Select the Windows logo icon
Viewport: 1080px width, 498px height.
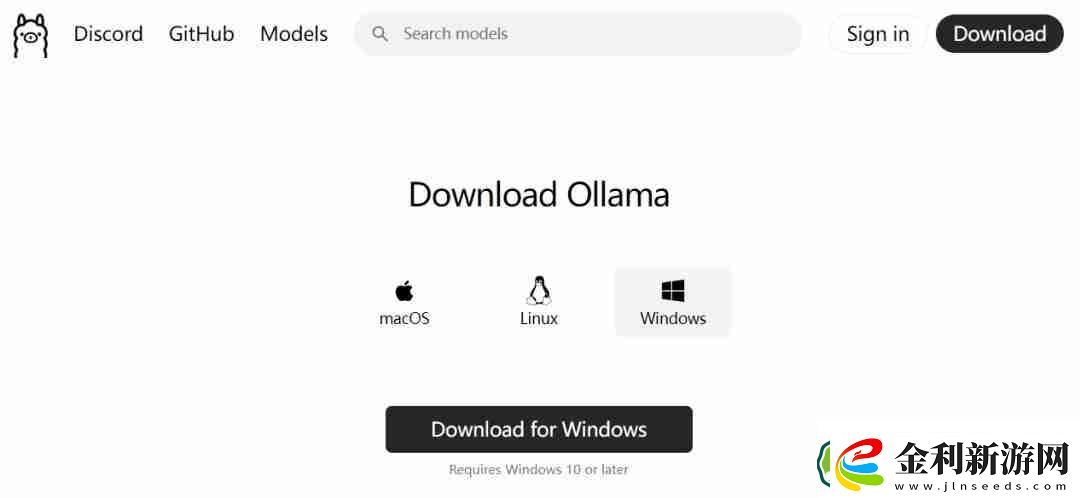point(673,291)
